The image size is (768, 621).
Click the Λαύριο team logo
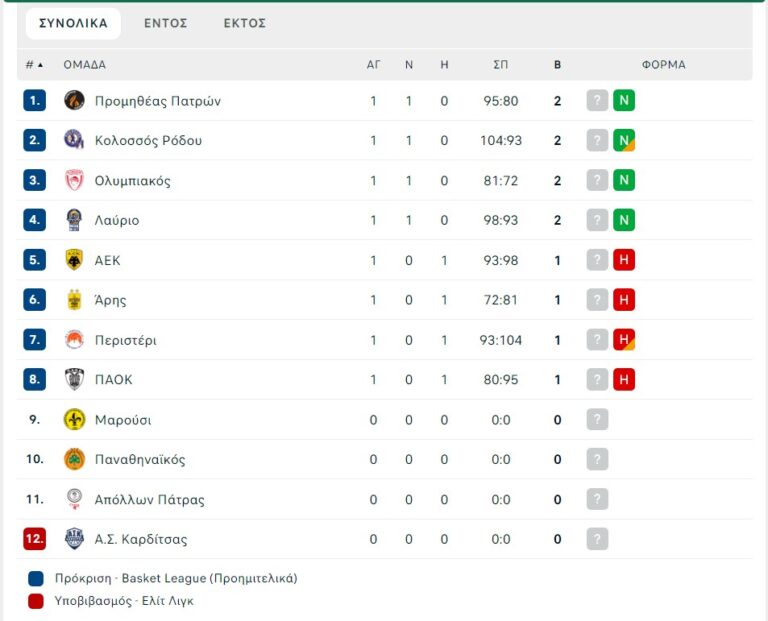click(74, 220)
